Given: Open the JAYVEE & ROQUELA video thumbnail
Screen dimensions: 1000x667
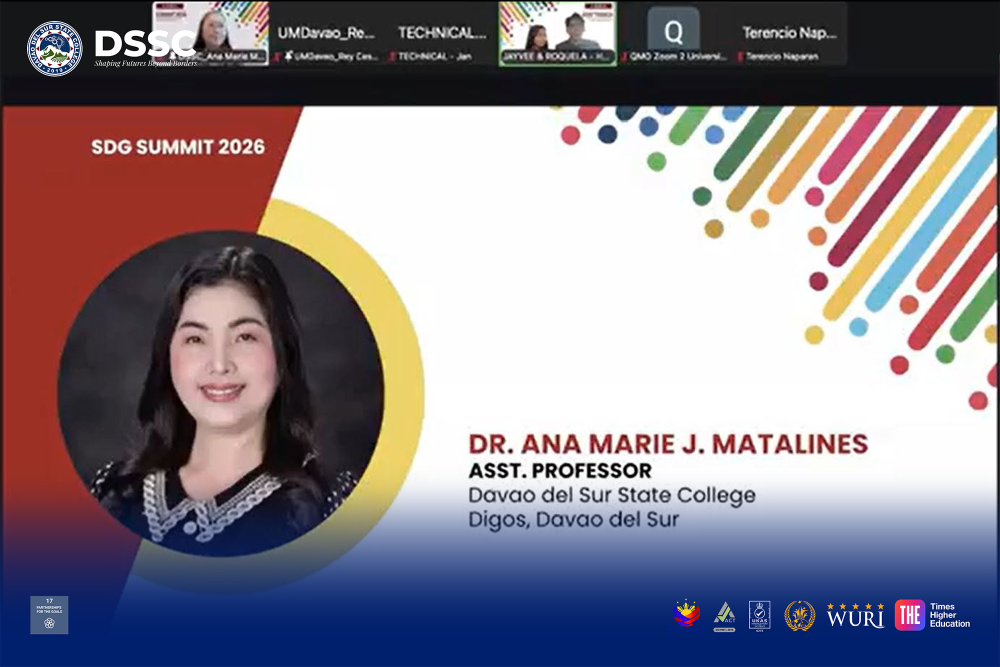Looking at the screenshot, I should 557,33.
